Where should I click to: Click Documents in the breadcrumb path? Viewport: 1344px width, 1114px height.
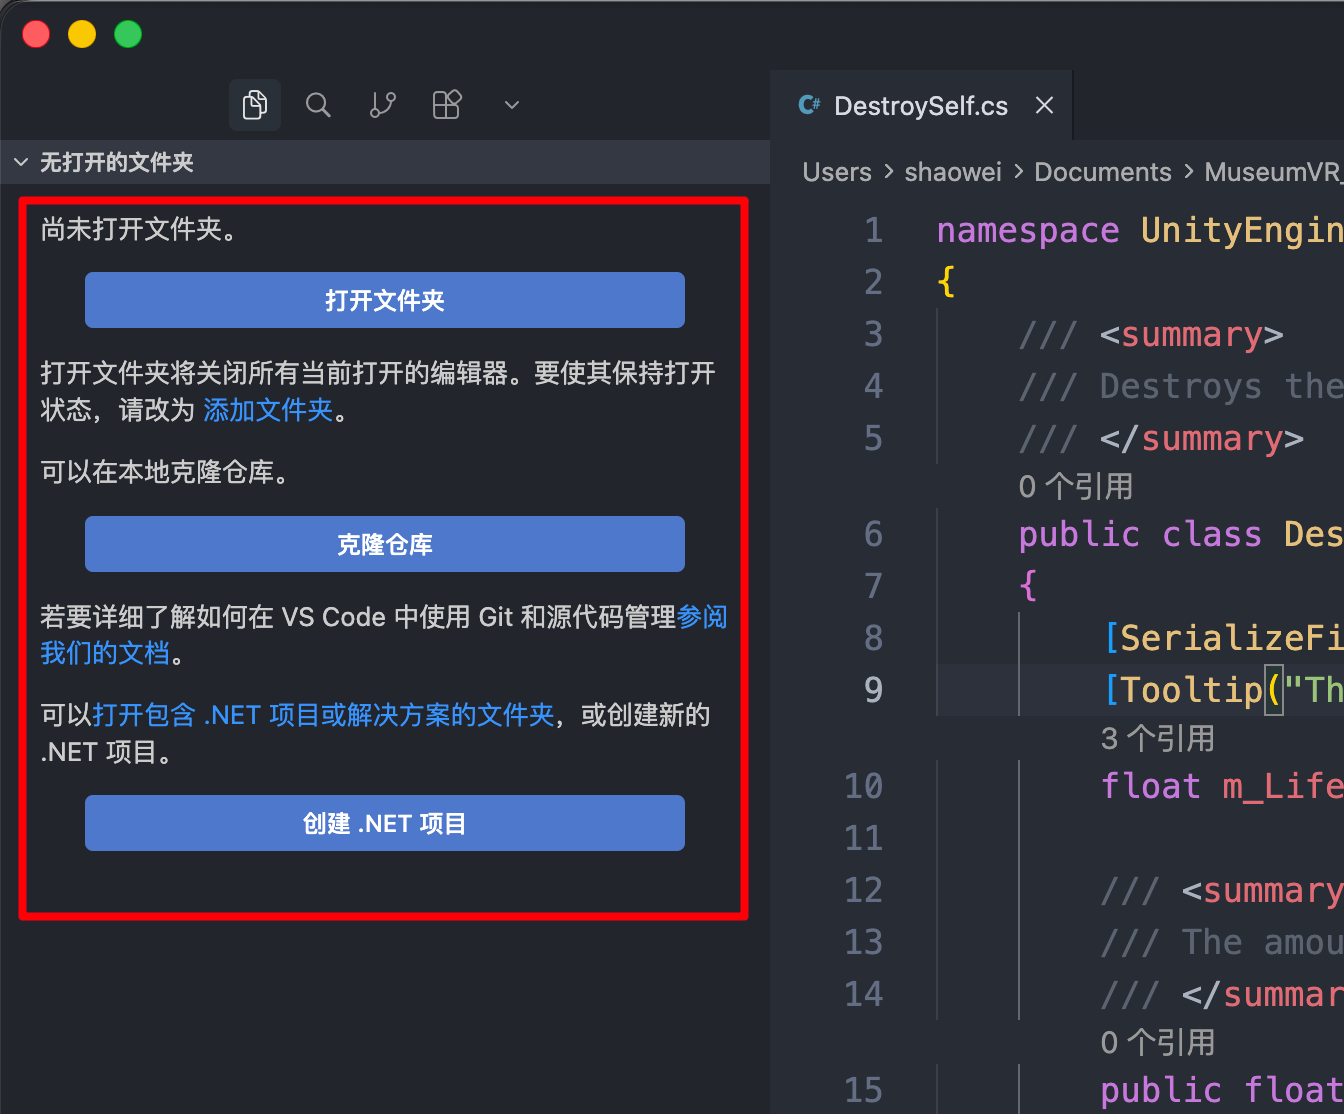1103,171
